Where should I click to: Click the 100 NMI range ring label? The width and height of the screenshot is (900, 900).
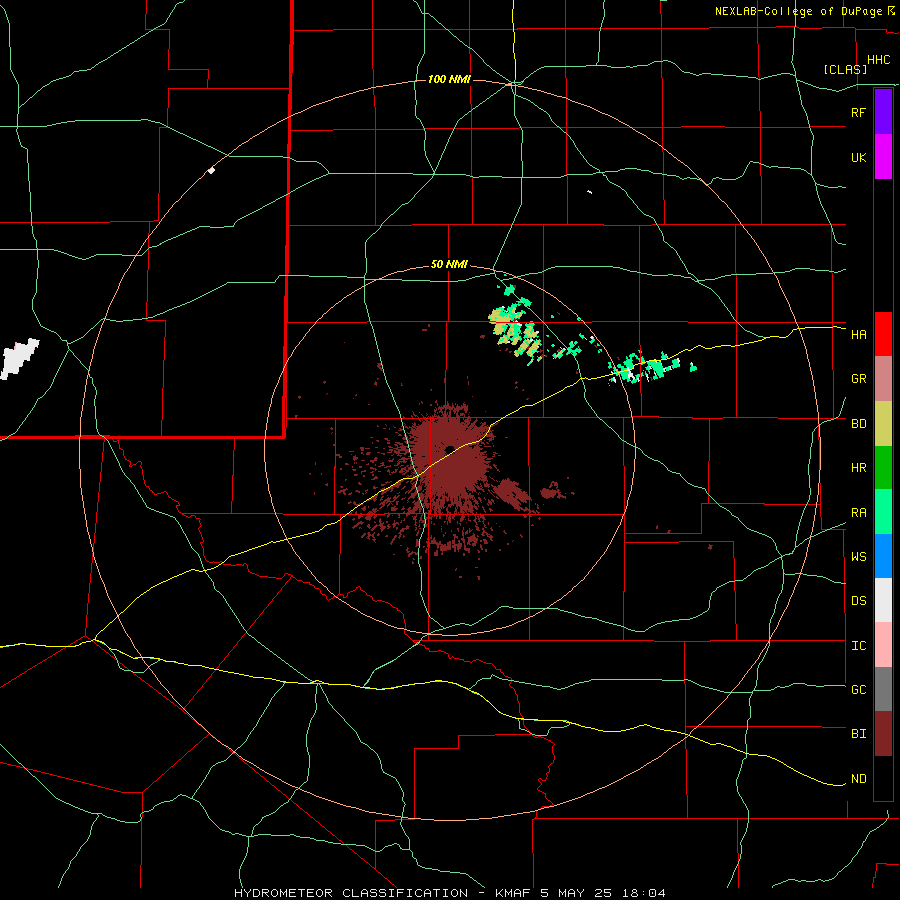point(449,79)
